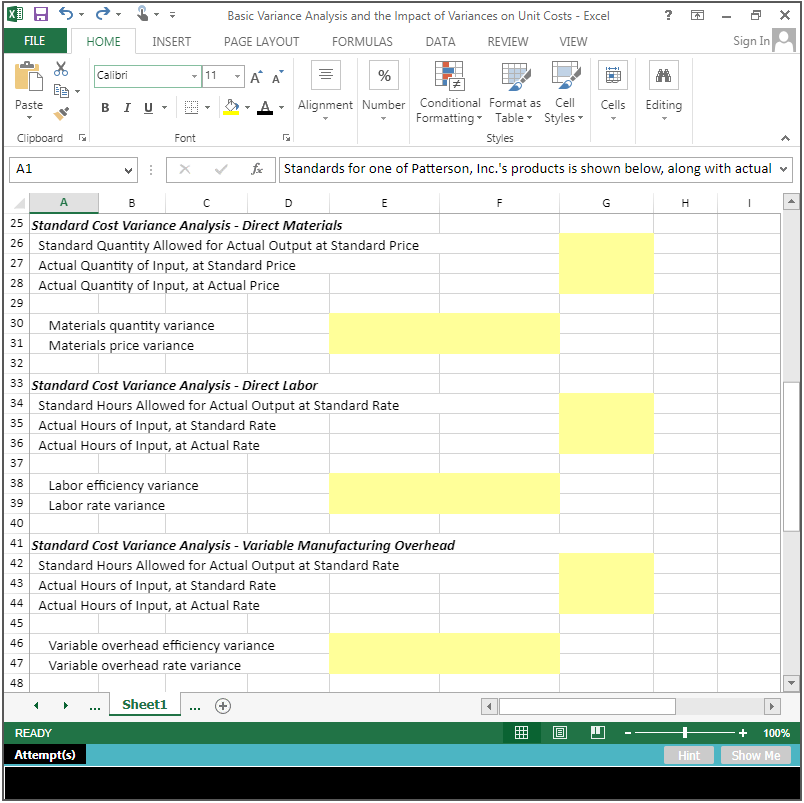This screenshot has height=803, width=804.
Task: Increase font size with the larger A
Action: click(x=256, y=77)
